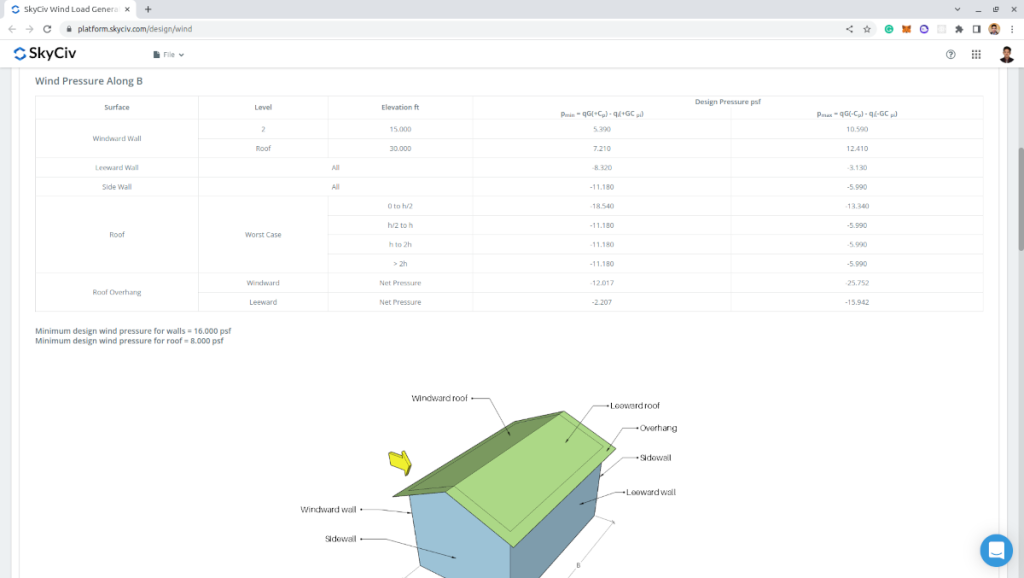Expand the tab search chevron
The height and width of the screenshot is (578, 1024).
pyautogui.click(x=957, y=8)
